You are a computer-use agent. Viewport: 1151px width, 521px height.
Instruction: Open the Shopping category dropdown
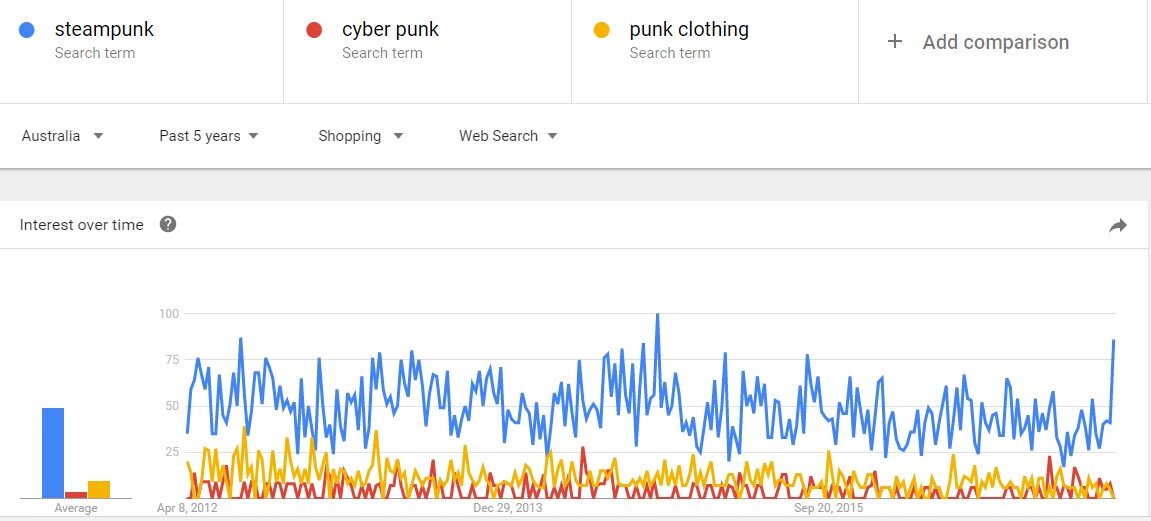point(360,136)
